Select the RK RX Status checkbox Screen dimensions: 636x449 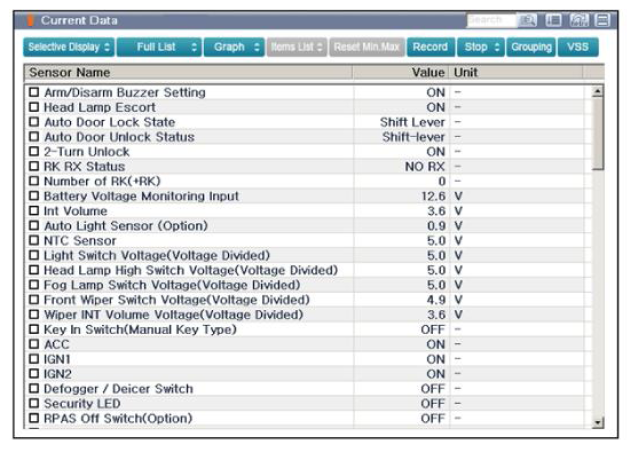pos(34,166)
